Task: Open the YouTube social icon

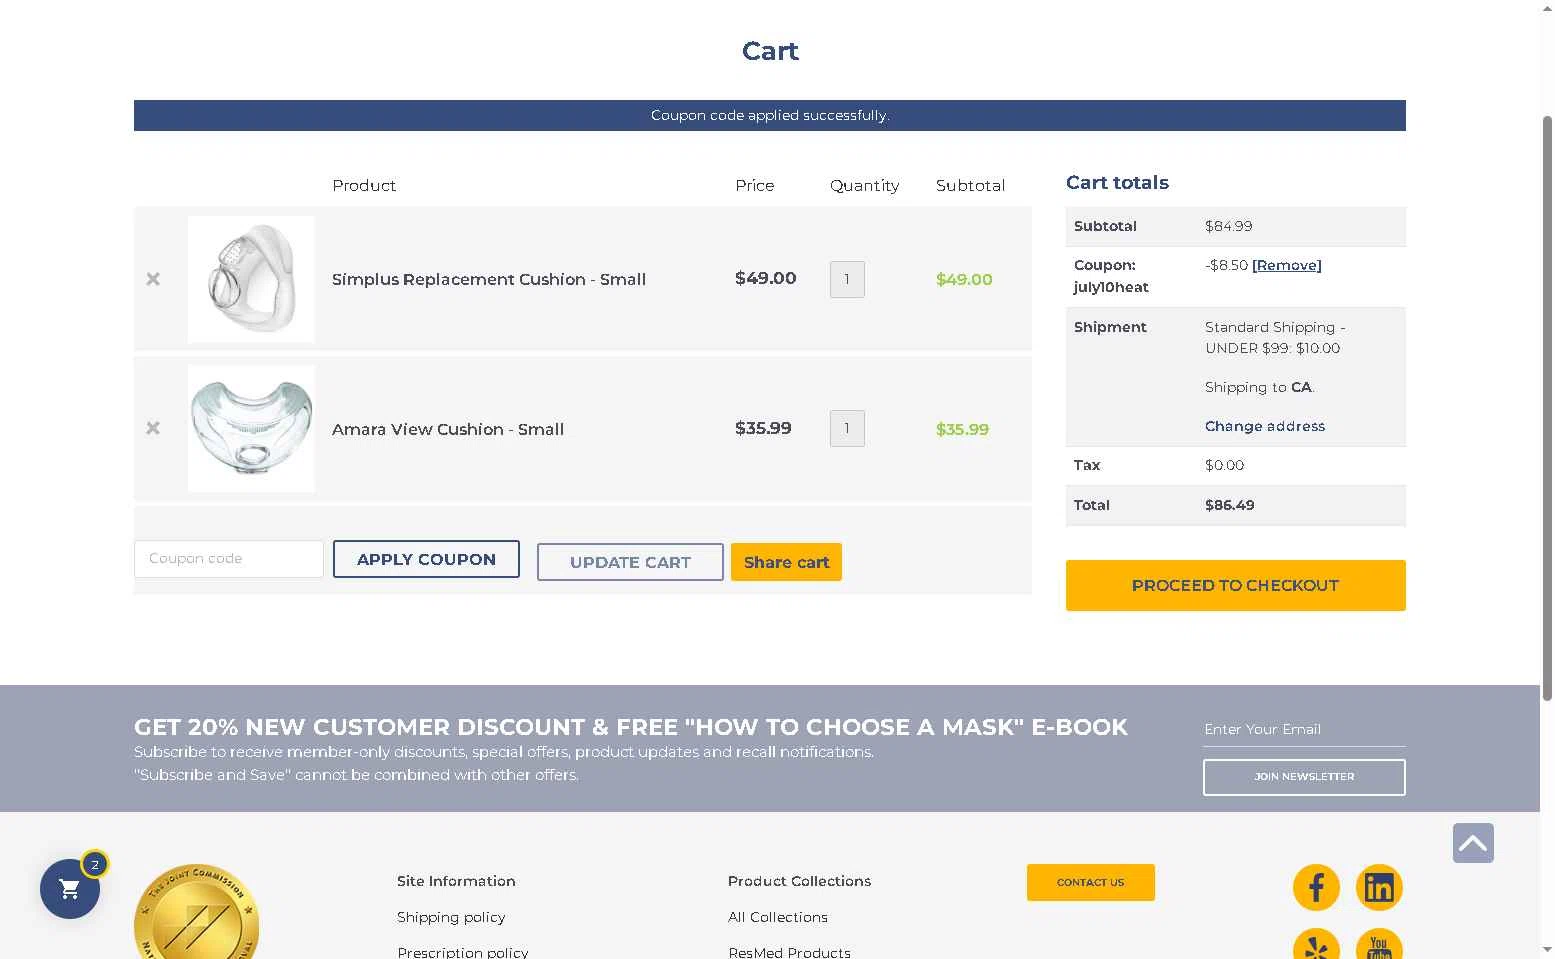Action: (x=1379, y=945)
